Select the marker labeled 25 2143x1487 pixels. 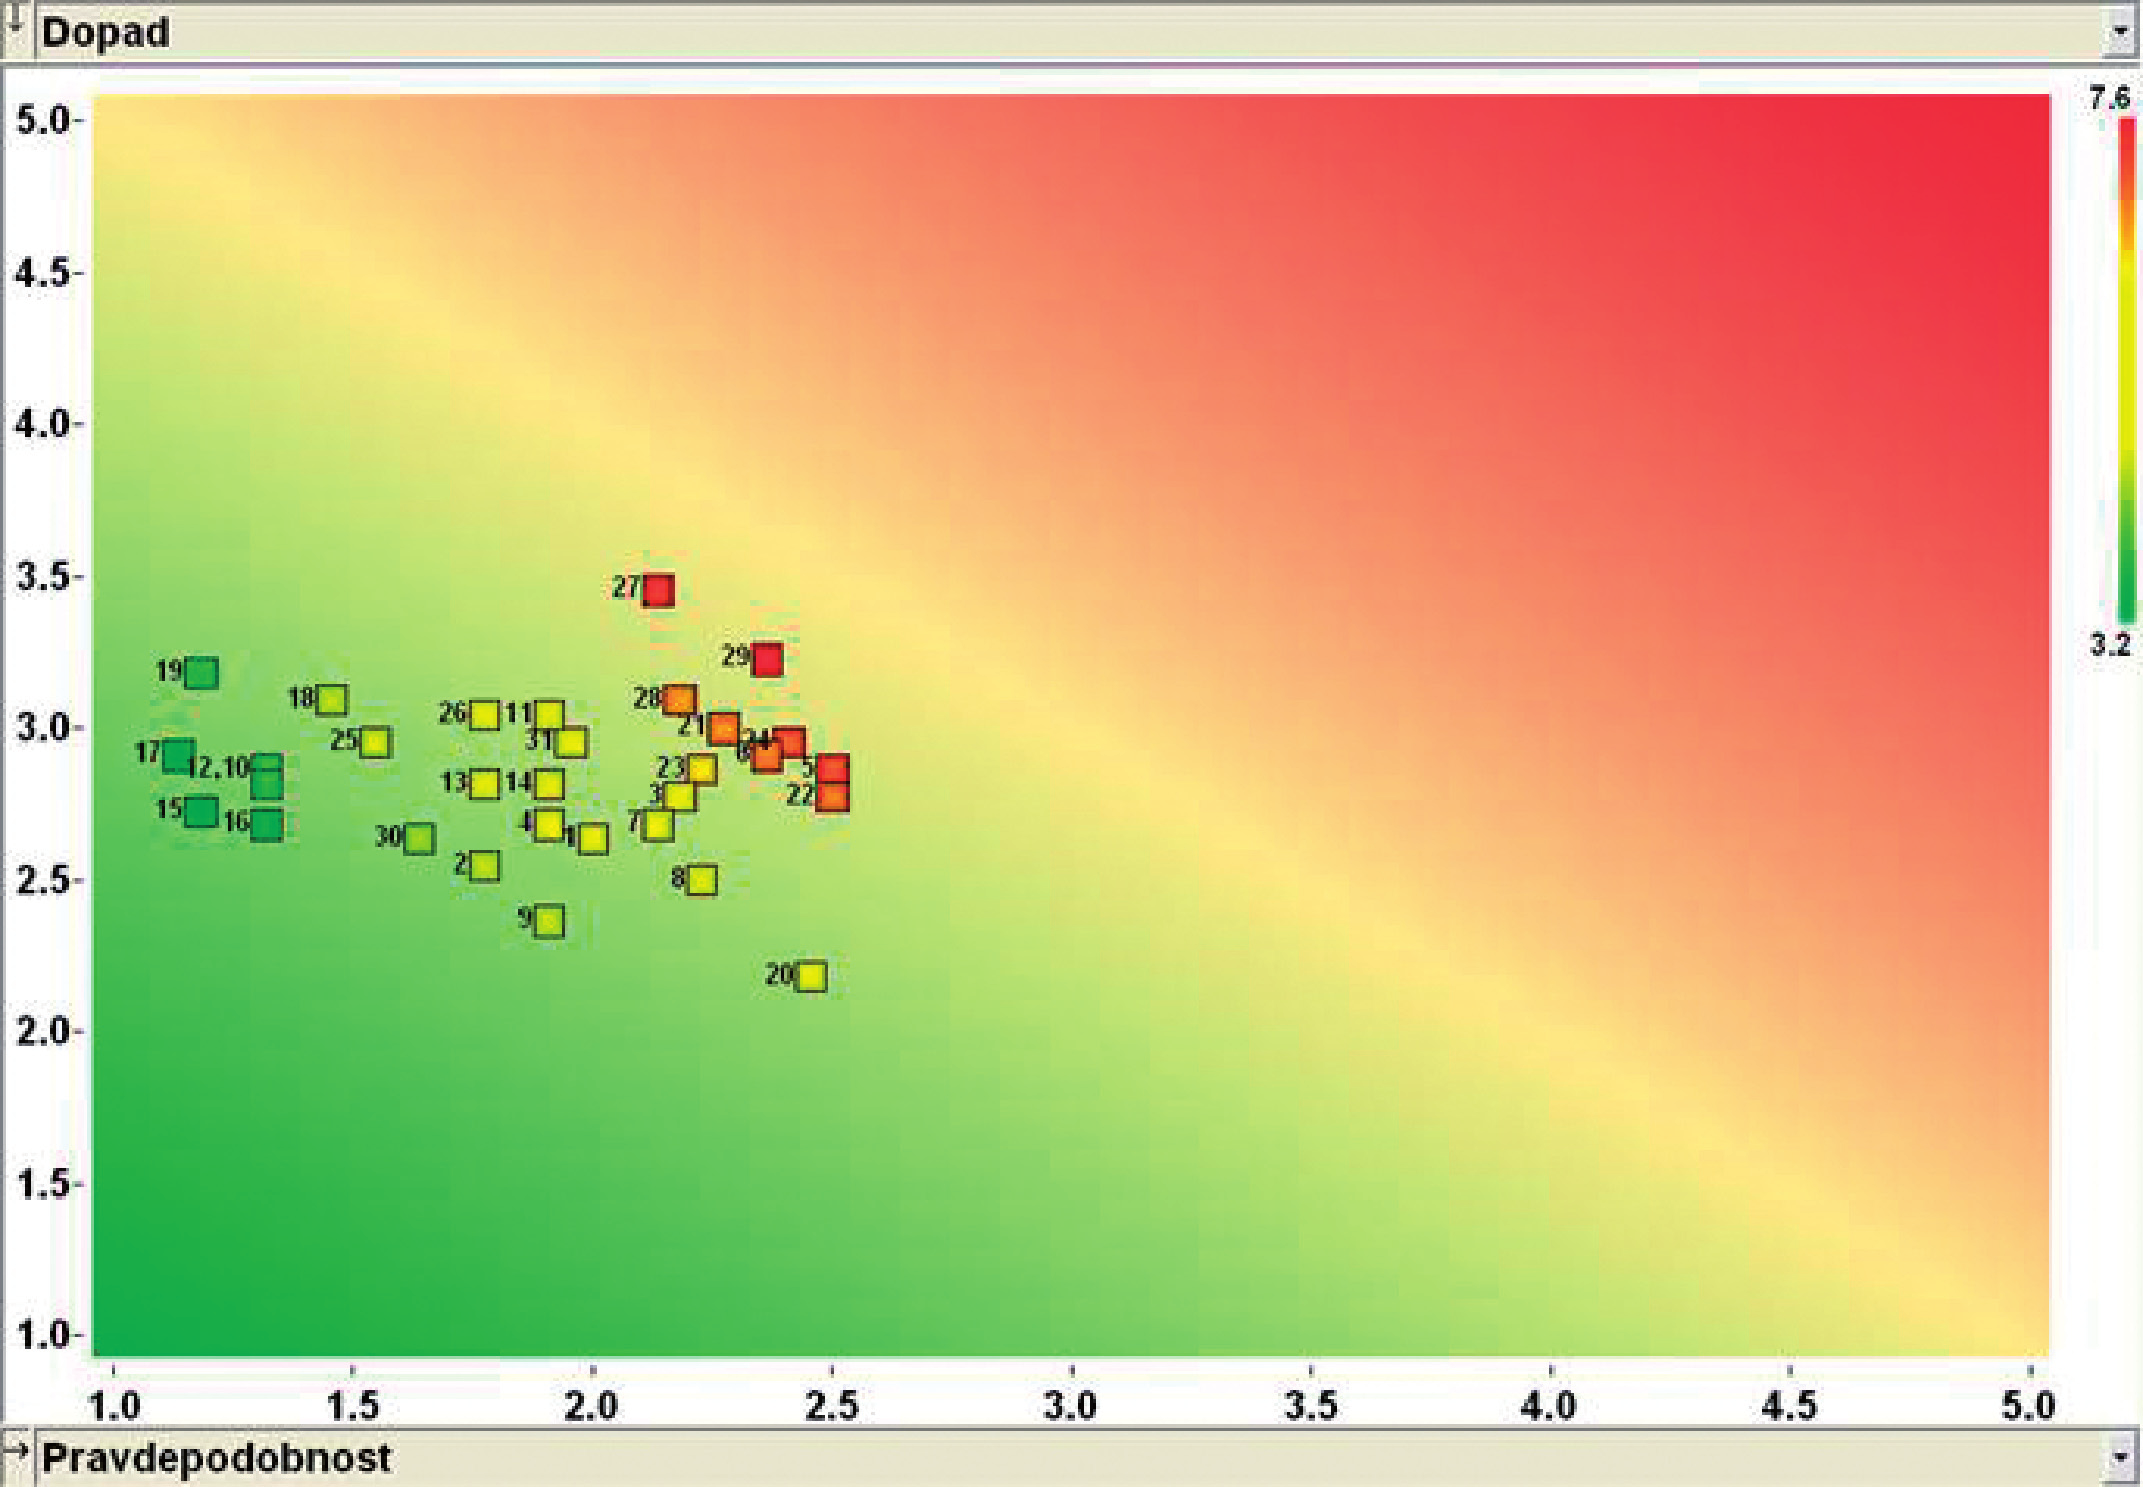pos(375,742)
